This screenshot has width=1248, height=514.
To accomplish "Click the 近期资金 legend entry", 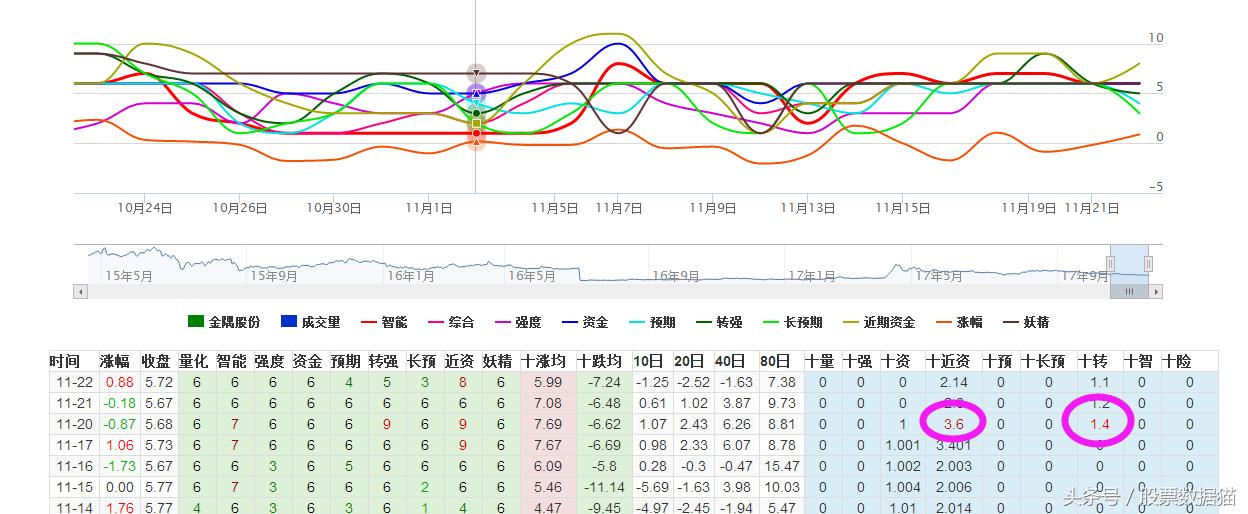I will (x=878, y=322).
